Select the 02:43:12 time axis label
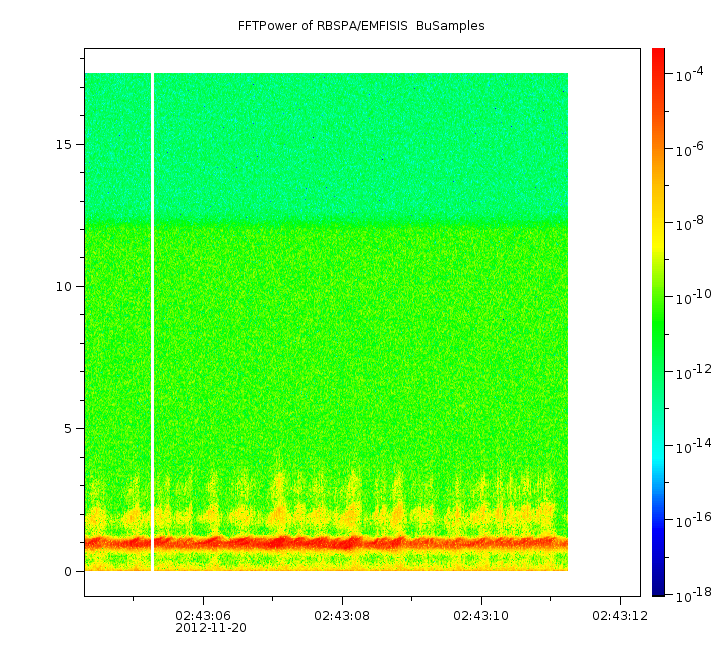The width and height of the screenshot is (724, 656). click(620, 615)
